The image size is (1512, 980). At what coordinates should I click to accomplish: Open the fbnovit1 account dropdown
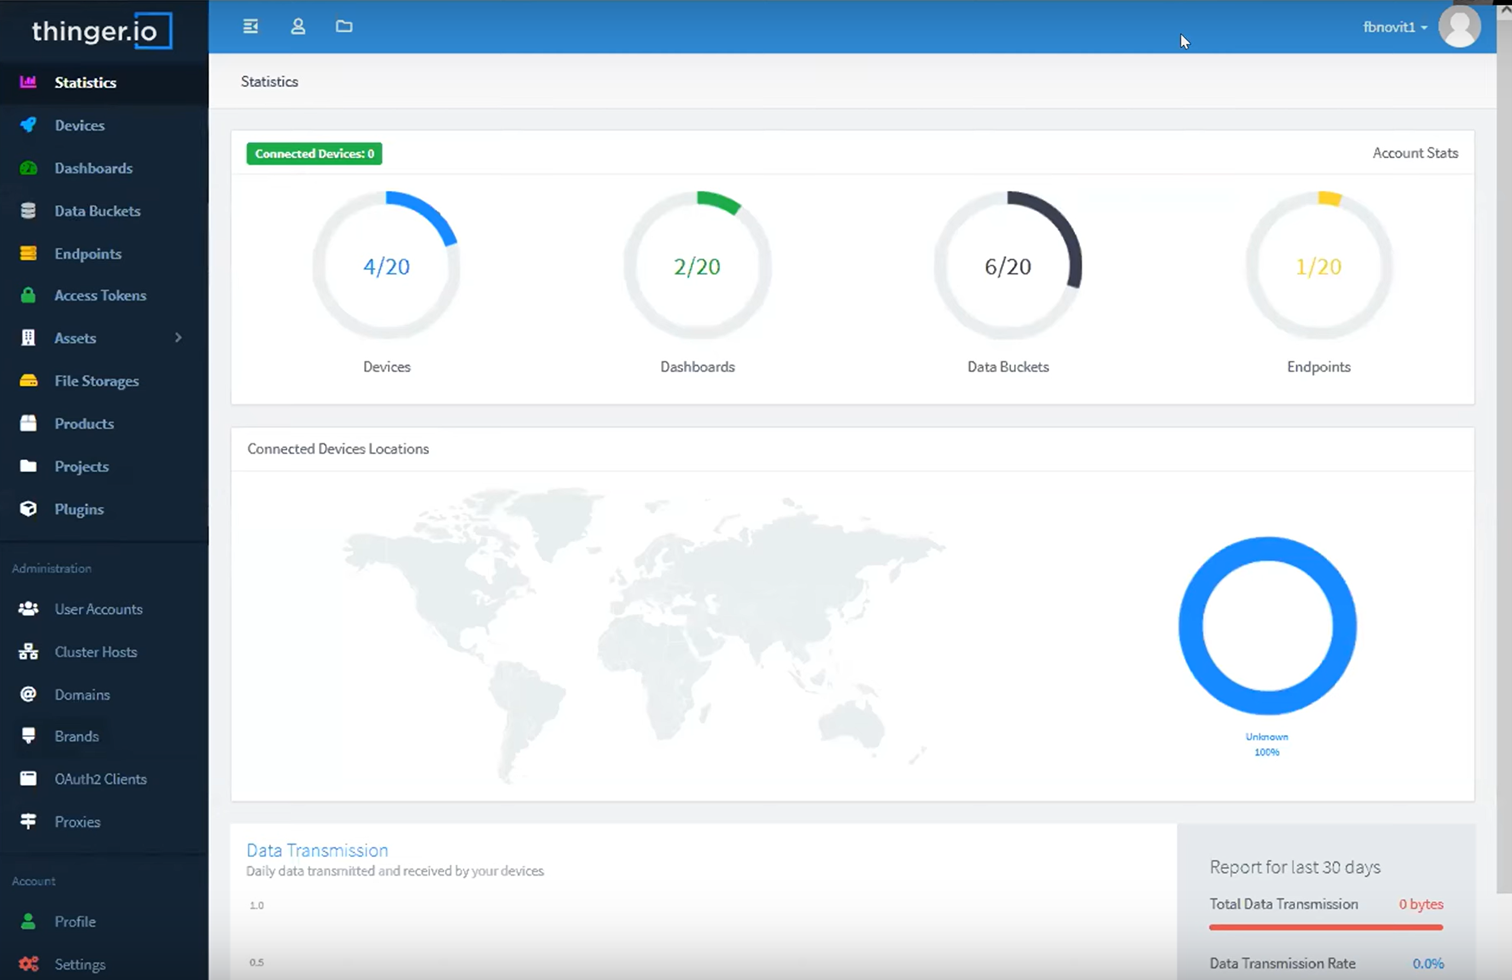coord(1395,27)
